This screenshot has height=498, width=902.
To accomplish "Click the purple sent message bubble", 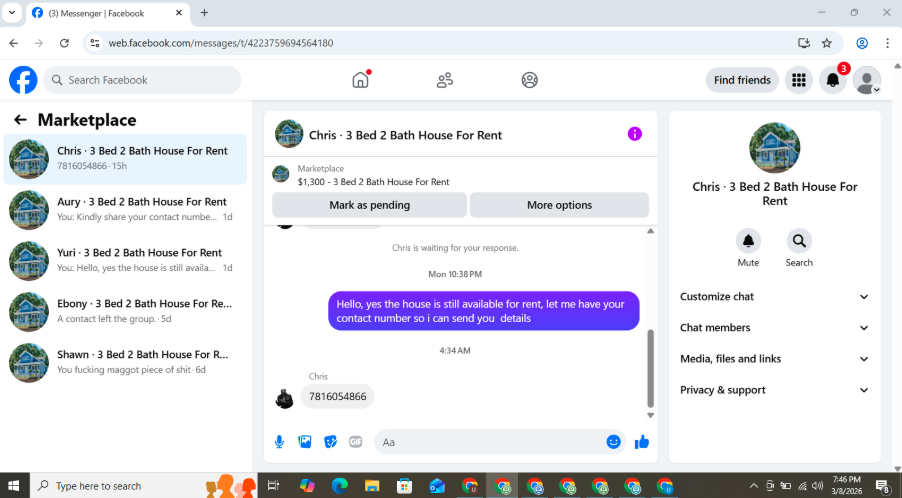I will point(483,311).
